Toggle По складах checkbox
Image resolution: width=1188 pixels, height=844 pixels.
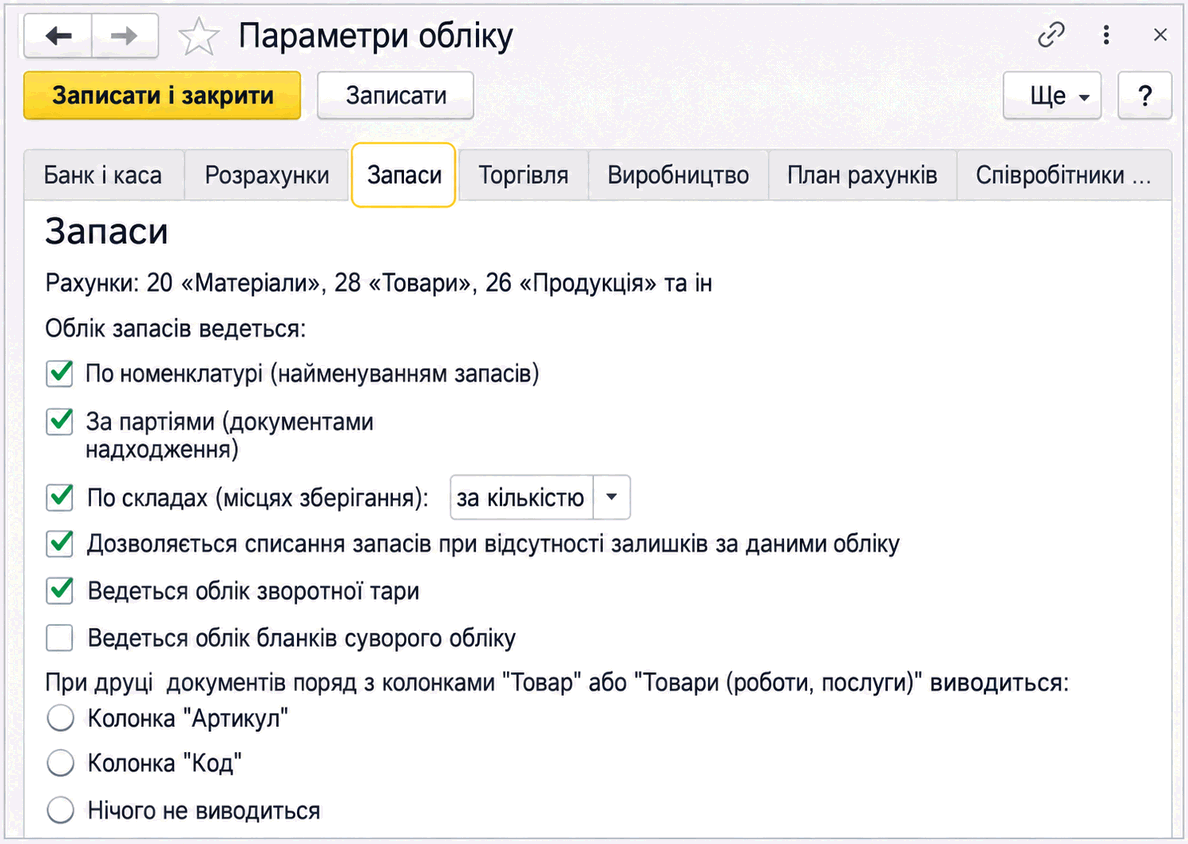[60, 497]
